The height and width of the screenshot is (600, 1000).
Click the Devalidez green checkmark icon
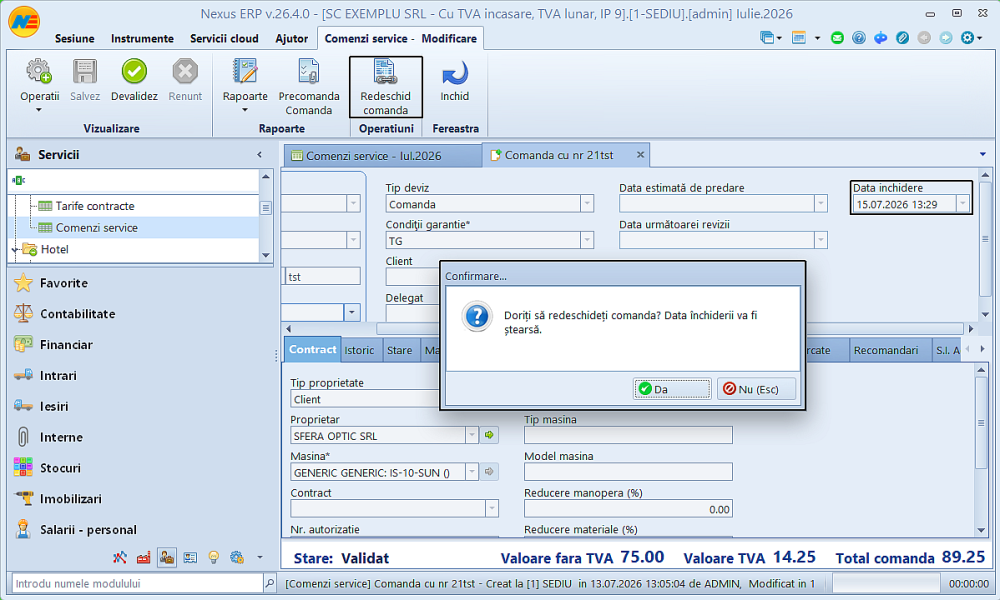click(x=134, y=71)
